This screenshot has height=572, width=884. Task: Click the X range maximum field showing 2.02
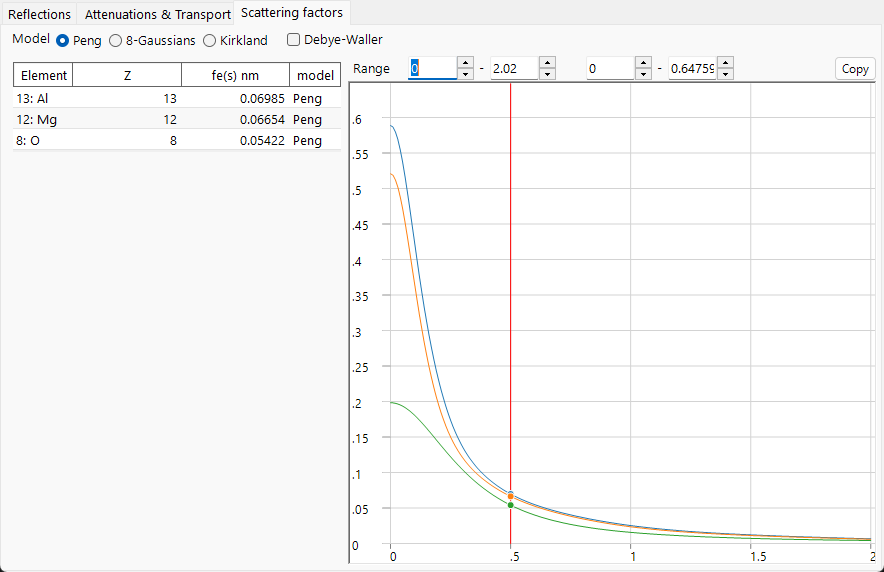point(514,68)
